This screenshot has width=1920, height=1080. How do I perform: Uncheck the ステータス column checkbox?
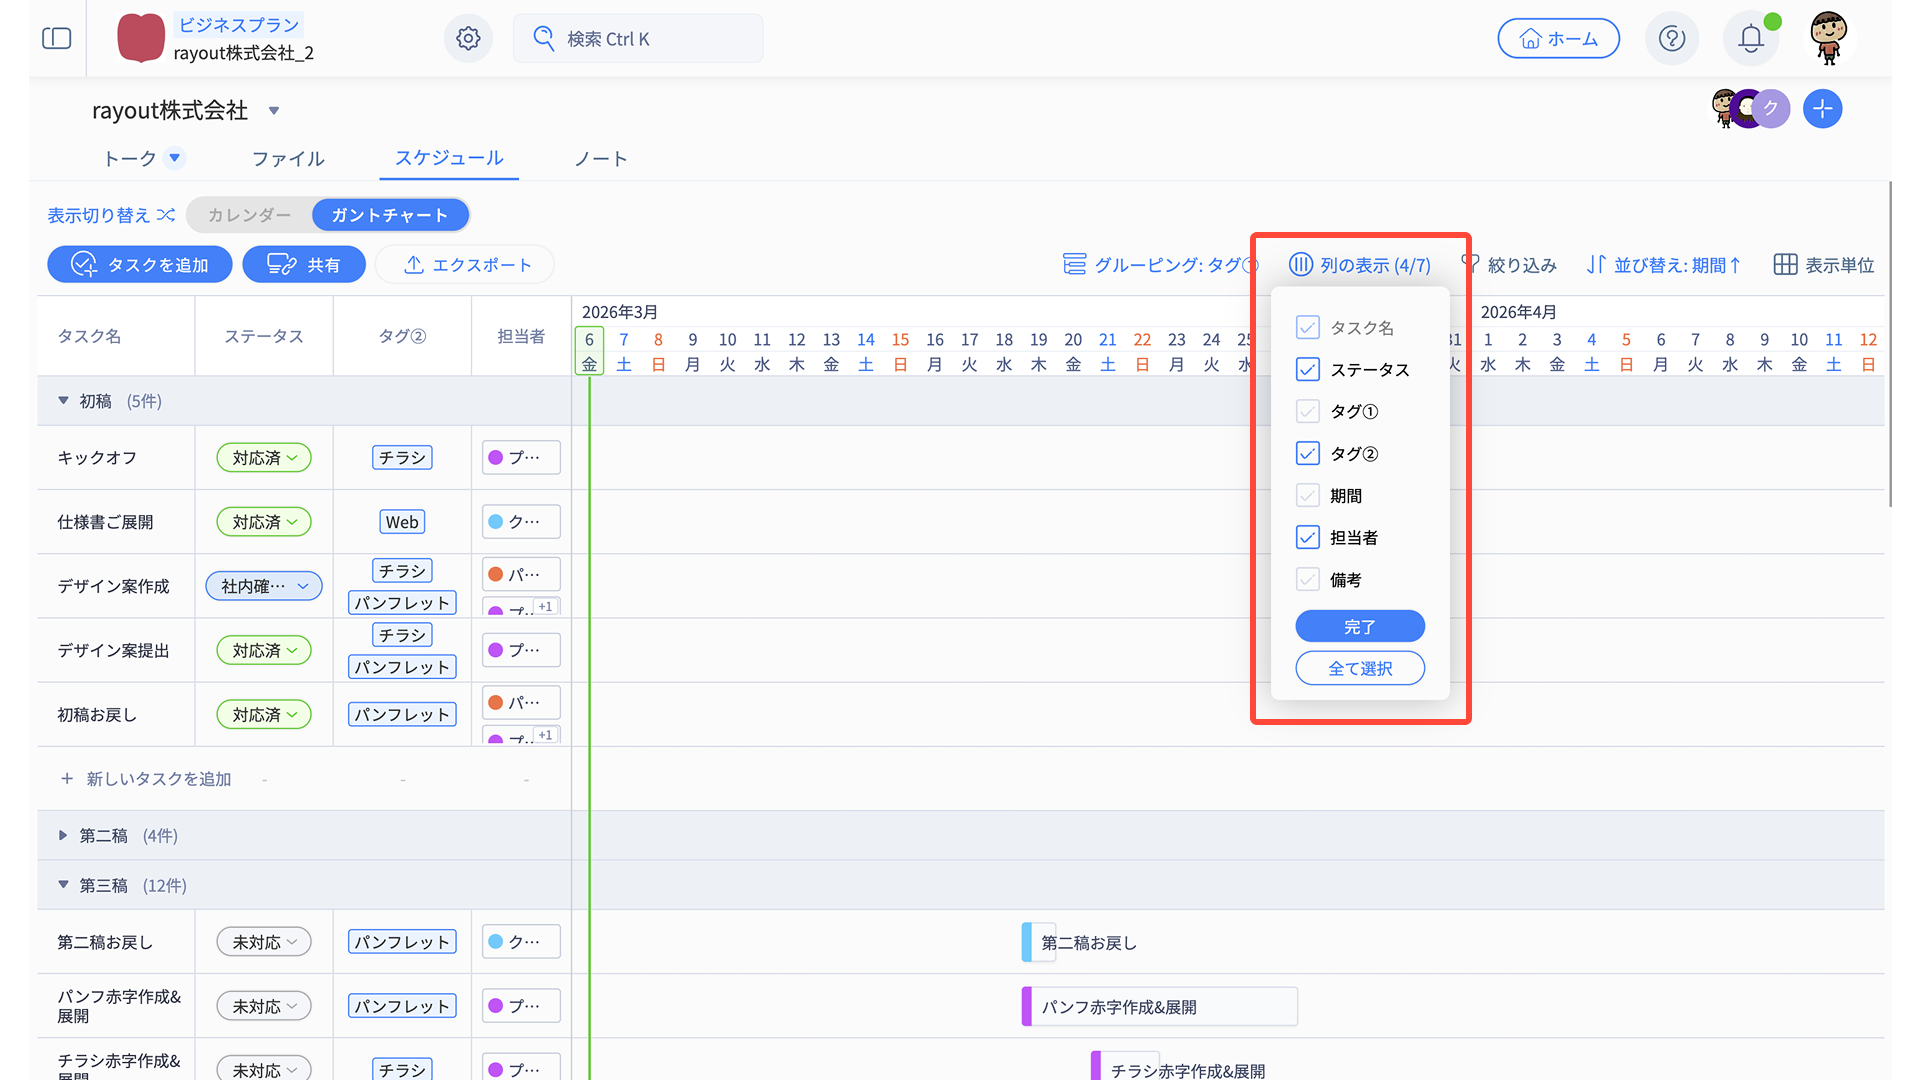pos(1308,370)
